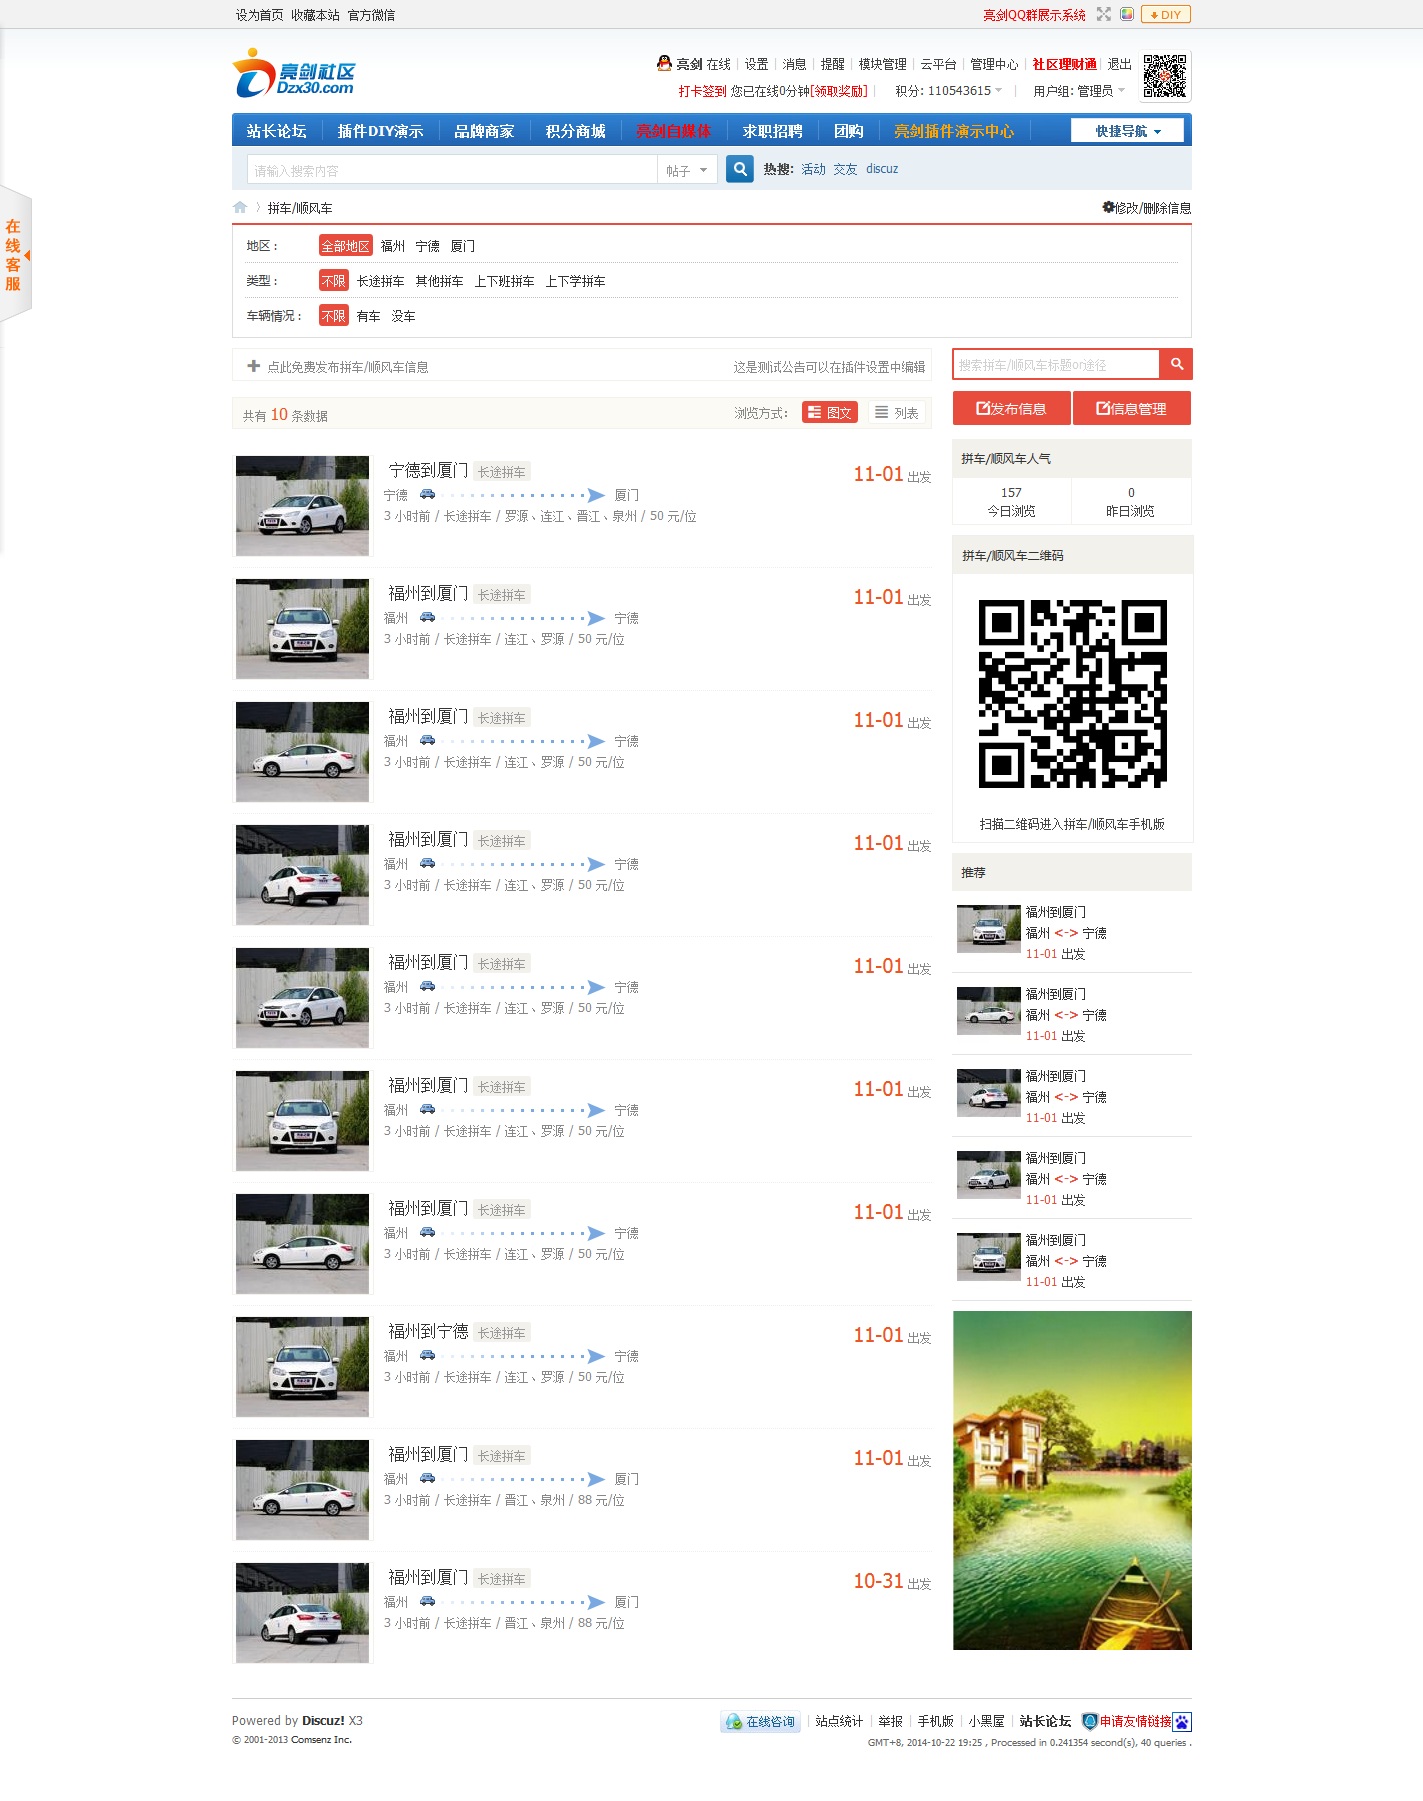Open the 管理中心 link
This screenshot has width=1423, height=1801.
click(994, 64)
